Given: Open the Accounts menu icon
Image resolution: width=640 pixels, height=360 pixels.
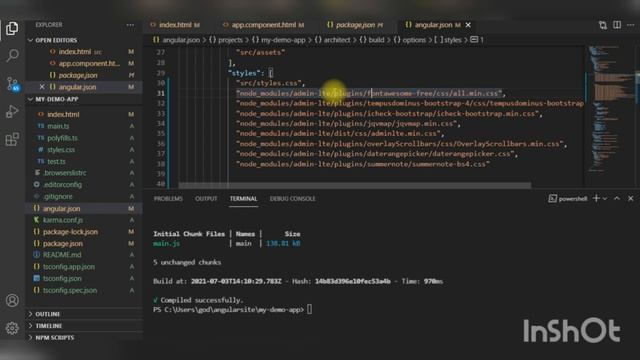Looking at the screenshot, I should pyautogui.click(x=12, y=300).
